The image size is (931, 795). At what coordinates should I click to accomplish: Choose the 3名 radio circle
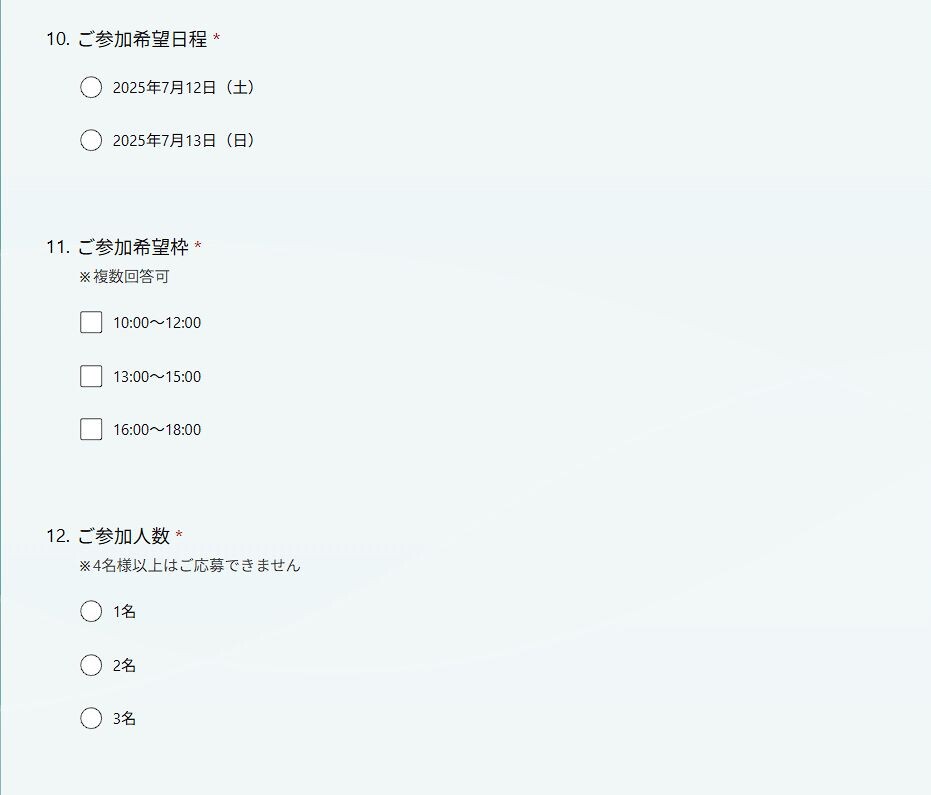tap(91, 718)
